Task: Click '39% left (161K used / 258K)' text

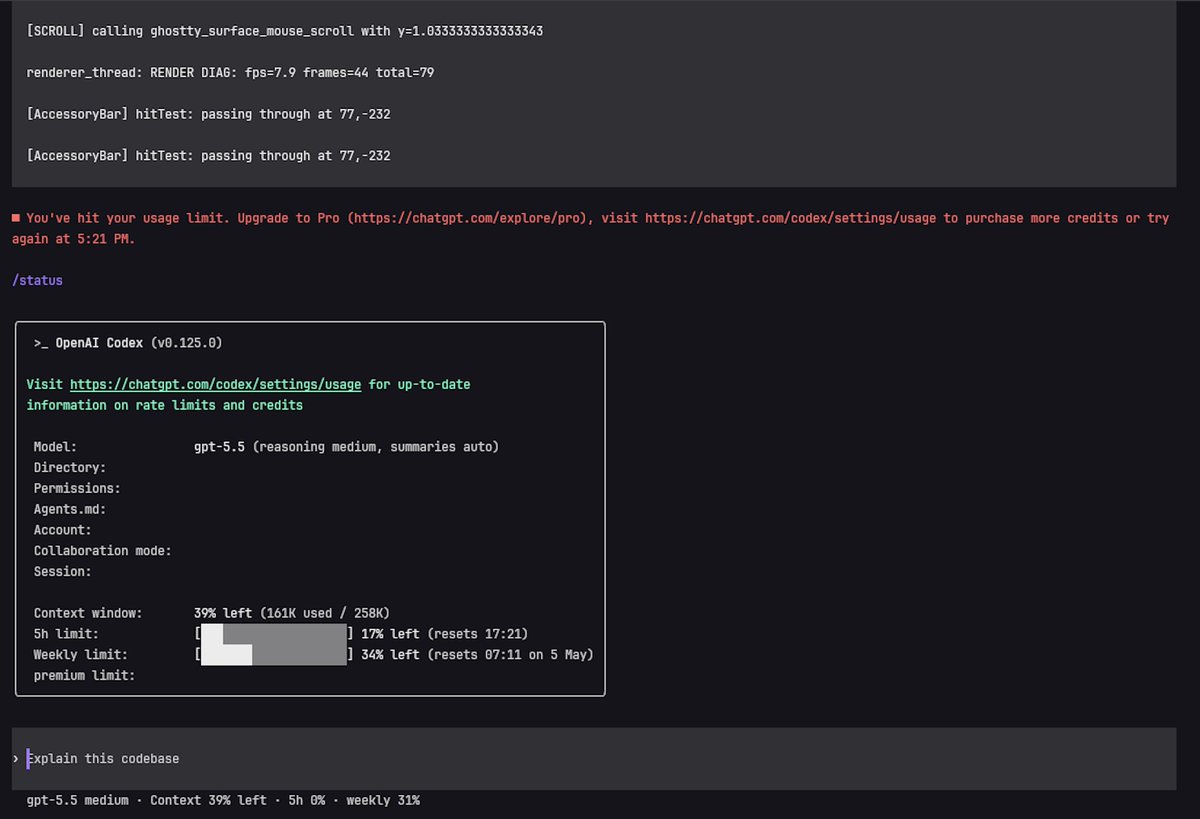Action: tap(292, 613)
